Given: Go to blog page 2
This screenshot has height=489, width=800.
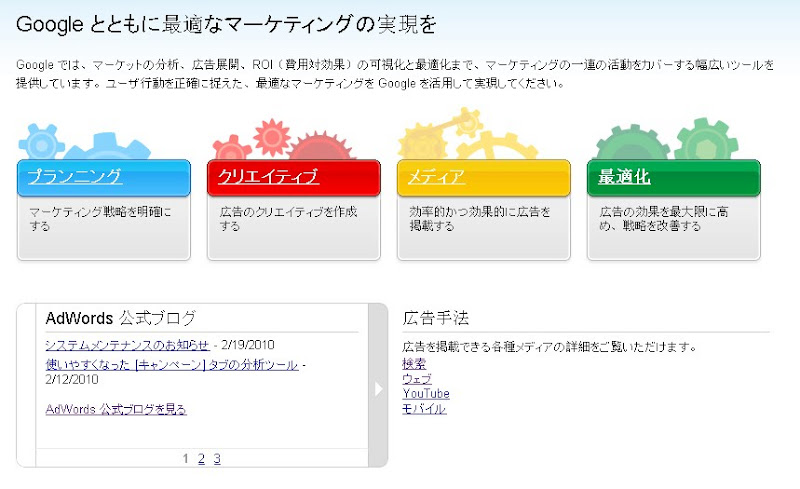Looking at the screenshot, I should pyautogui.click(x=201, y=459).
